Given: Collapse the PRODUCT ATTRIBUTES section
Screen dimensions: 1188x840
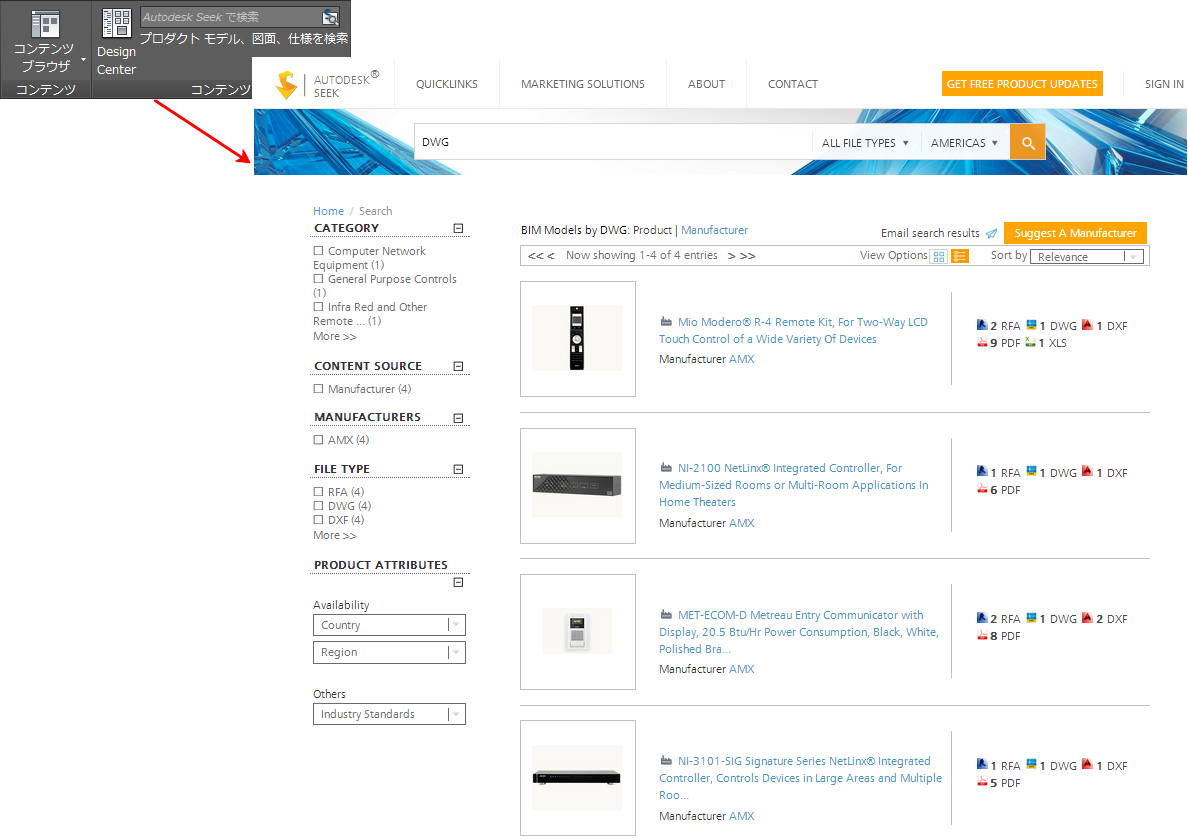Looking at the screenshot, I should click(458, 582).
